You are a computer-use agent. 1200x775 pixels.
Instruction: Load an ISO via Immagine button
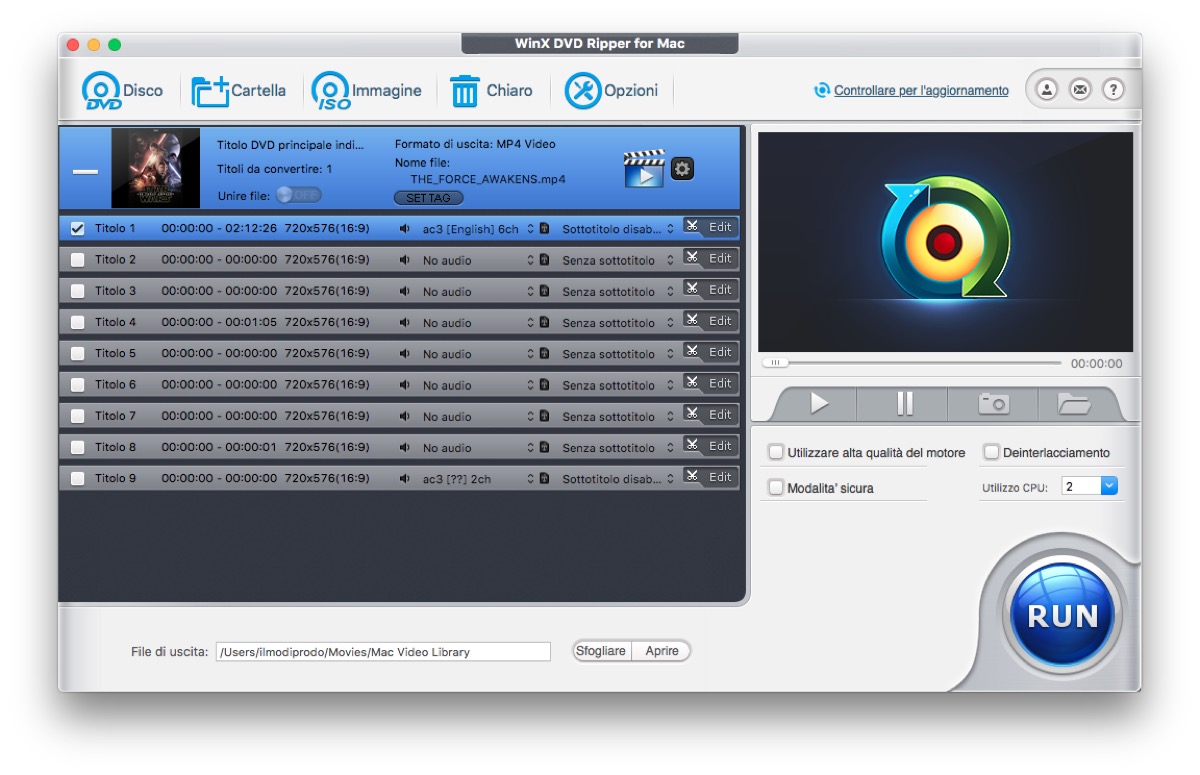(330, 90)
